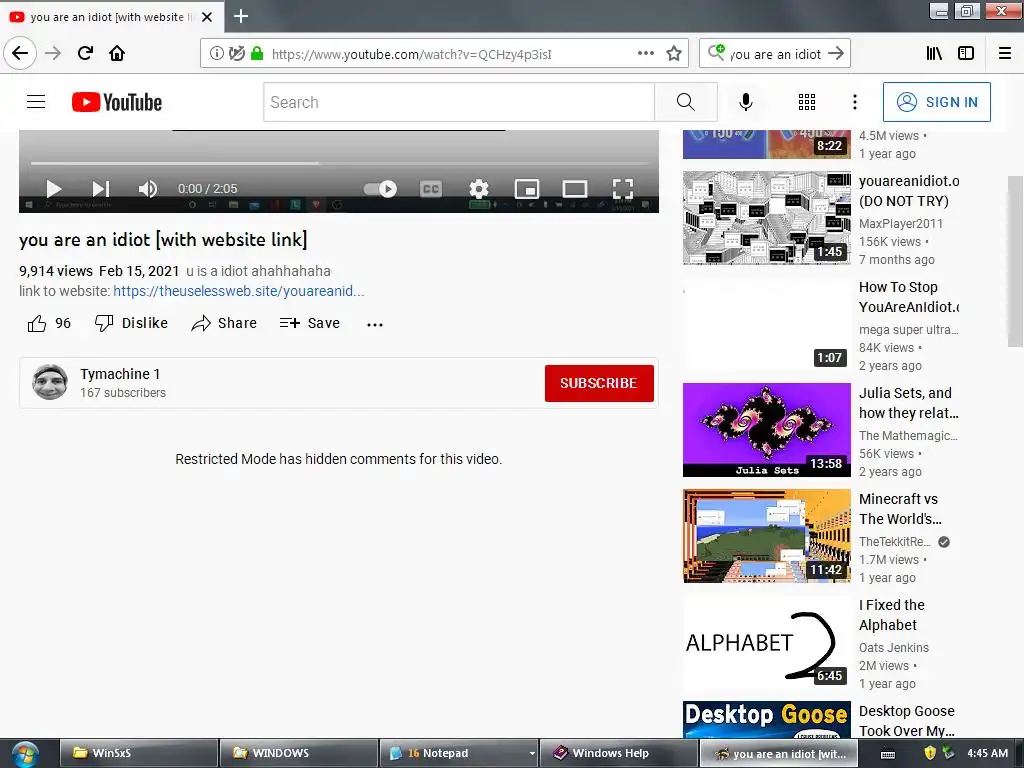
Task: Enter full screen video mode
Action: click(623, 189)
